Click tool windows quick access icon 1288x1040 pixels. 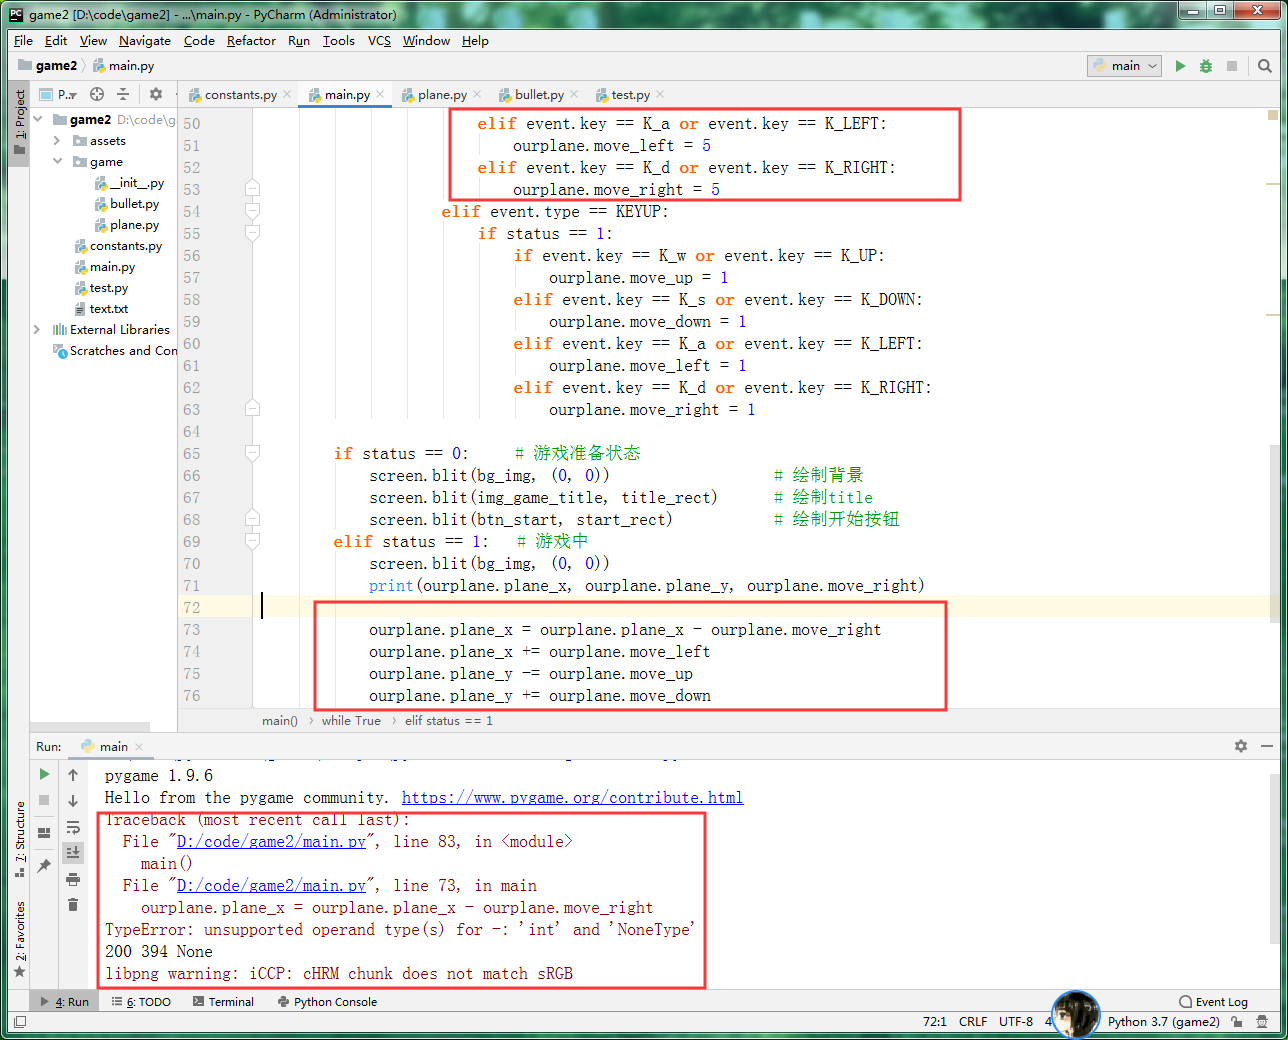[x=20, y=1022]
